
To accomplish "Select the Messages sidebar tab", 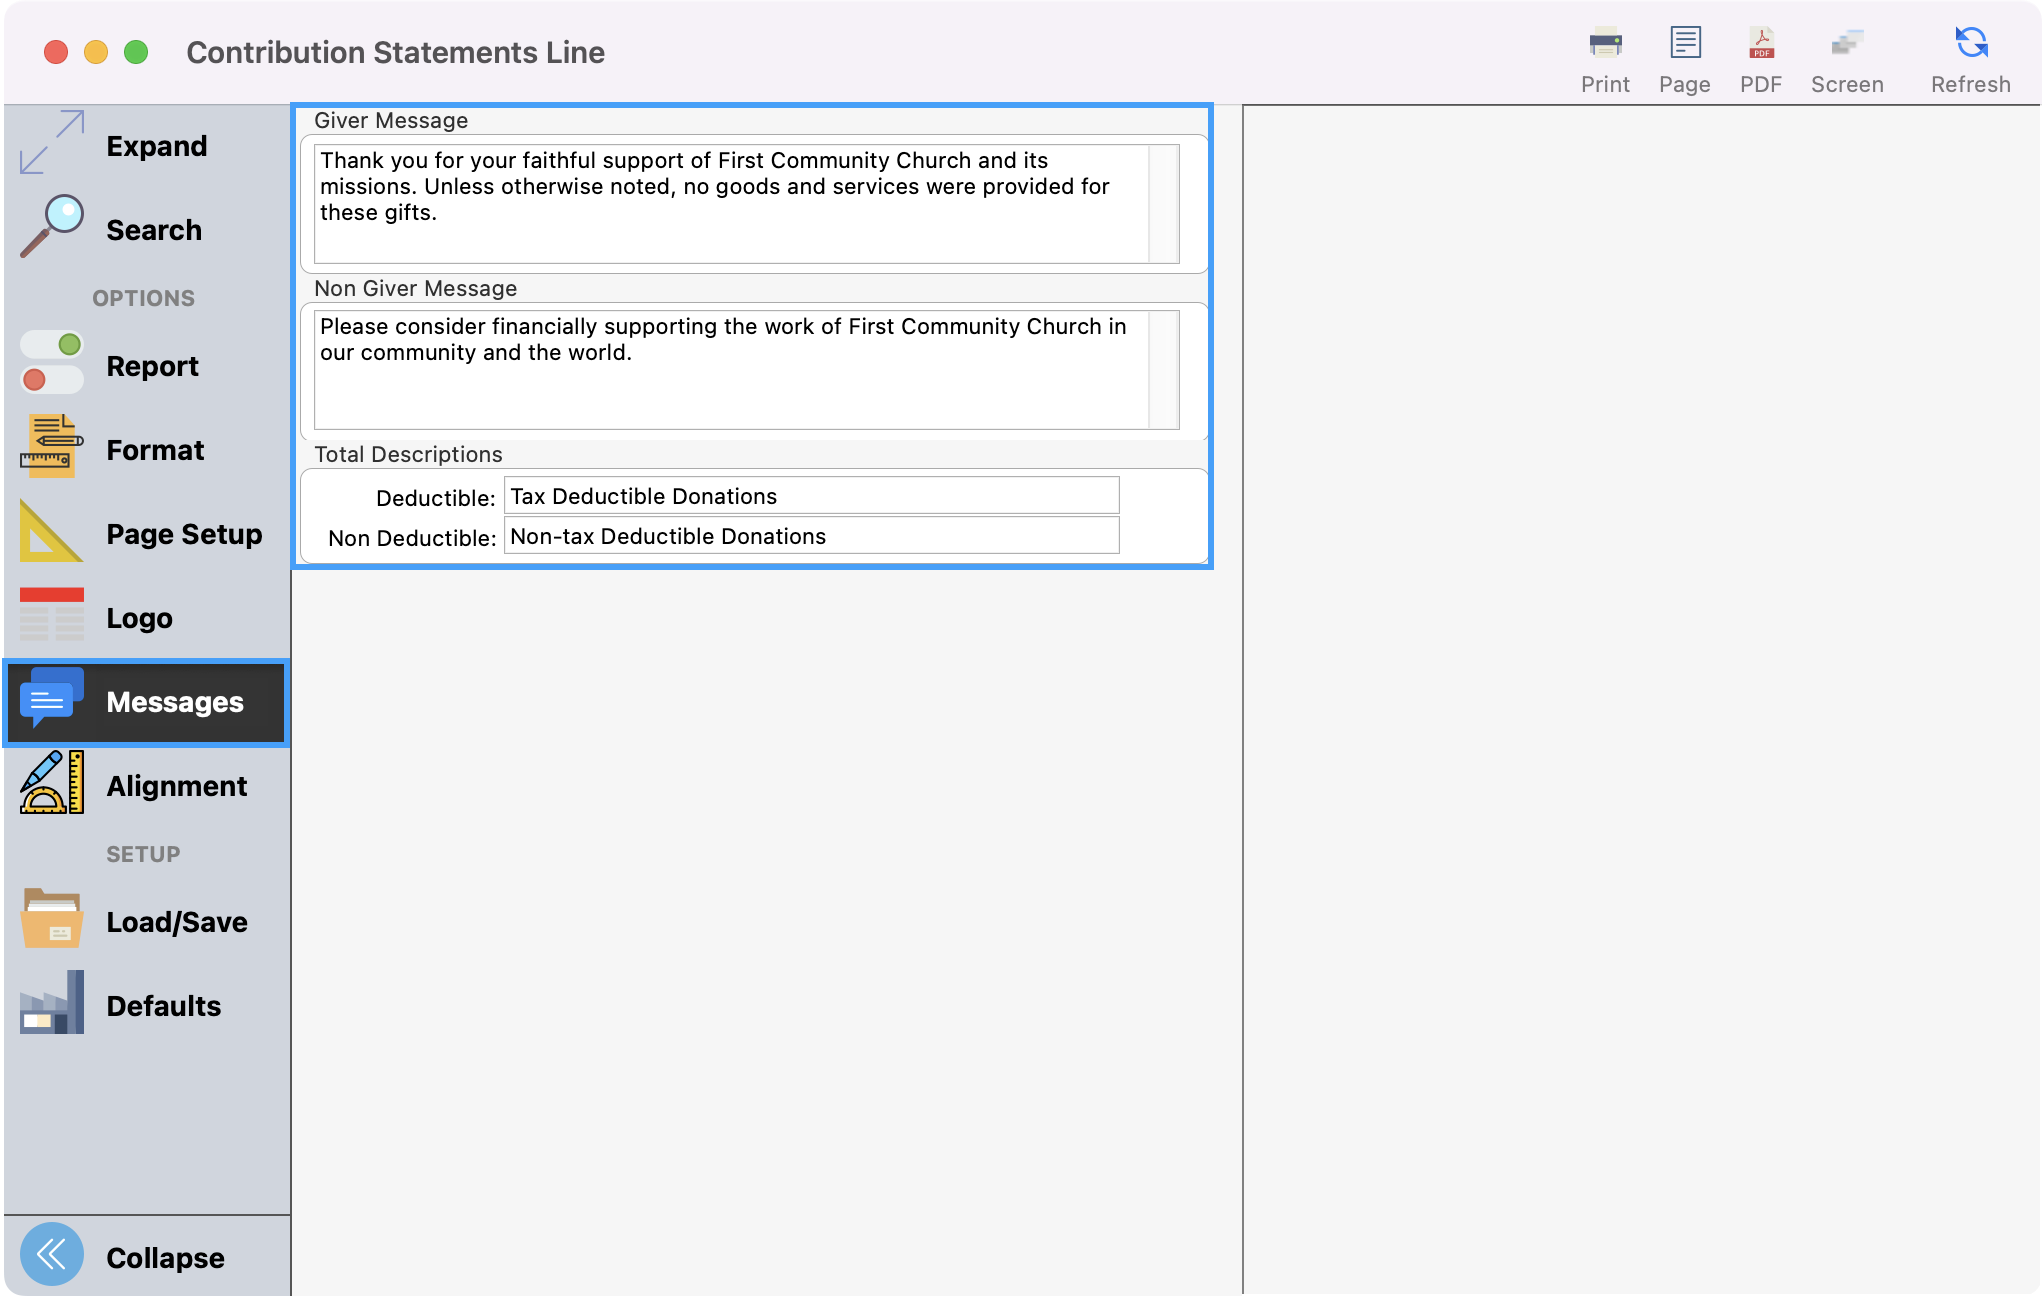I will (147, 702).
